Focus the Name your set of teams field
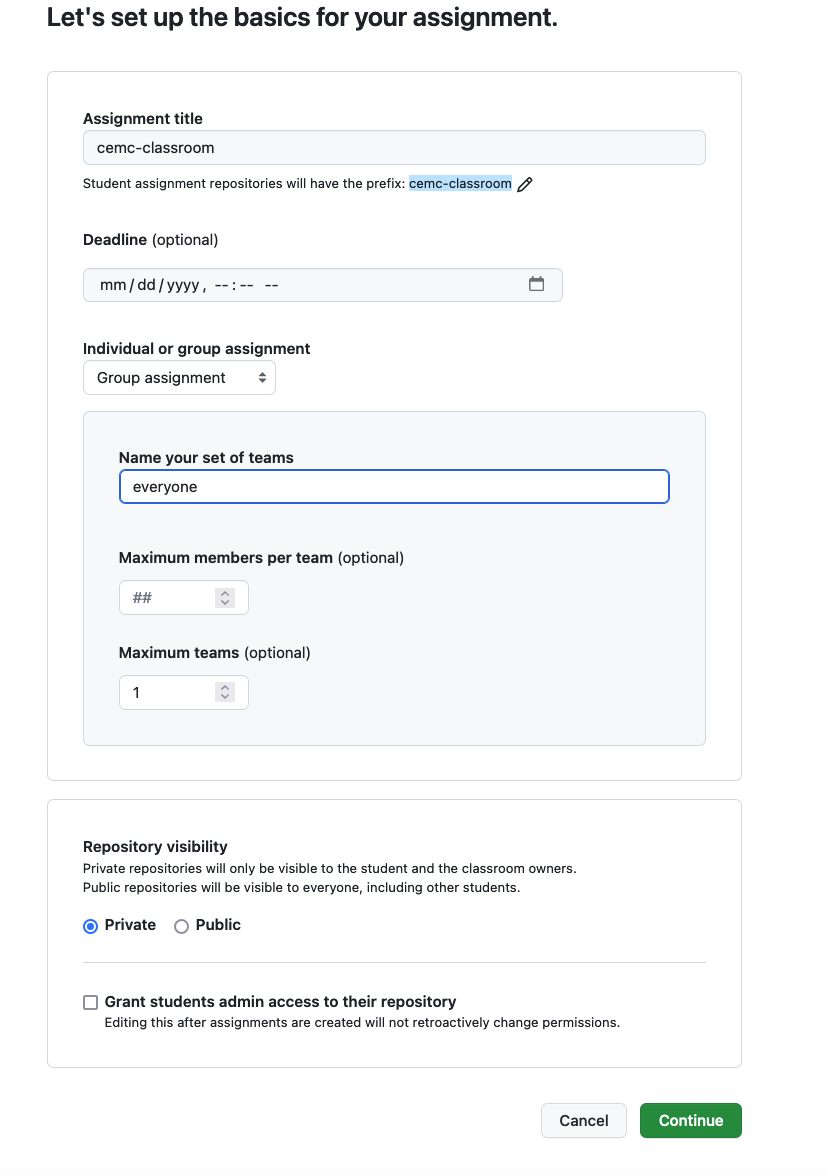Viewport: 828px width, 1175px height. (394, 486)
